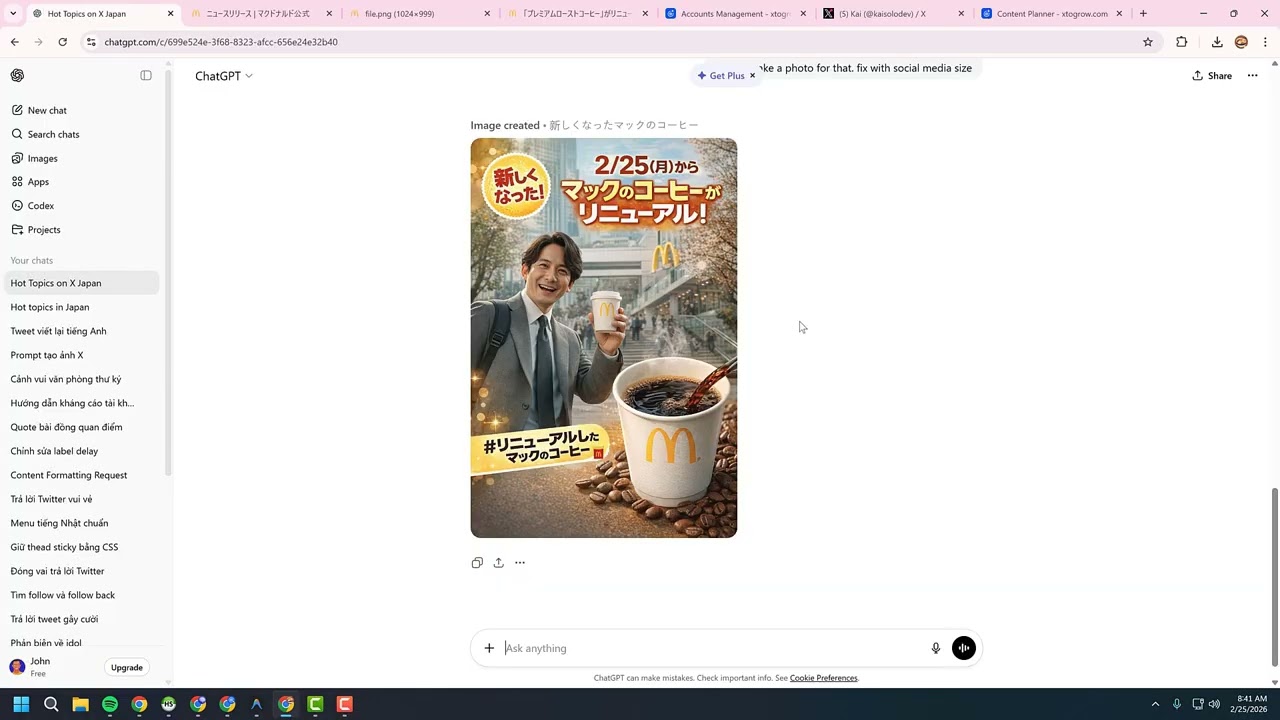Open Projects from sidebar
1280x720 pixels.
coord(82,230)
